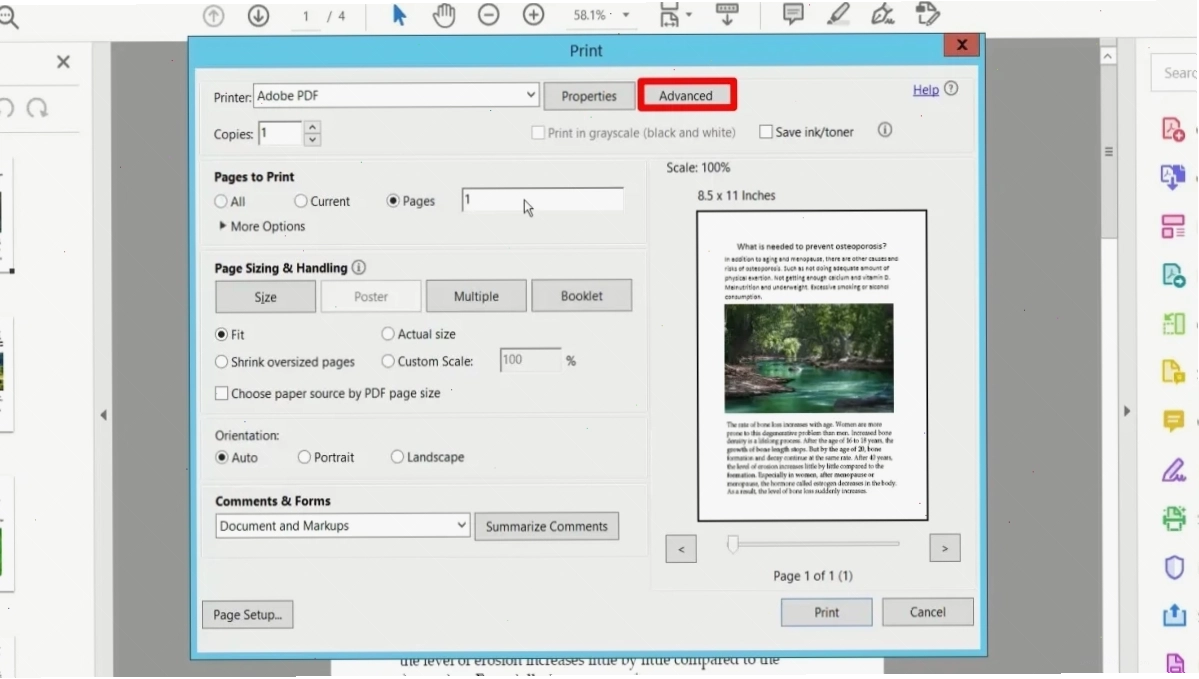
Task: Open the Document and Markups dropdown
Action: [x=343, y=525]
